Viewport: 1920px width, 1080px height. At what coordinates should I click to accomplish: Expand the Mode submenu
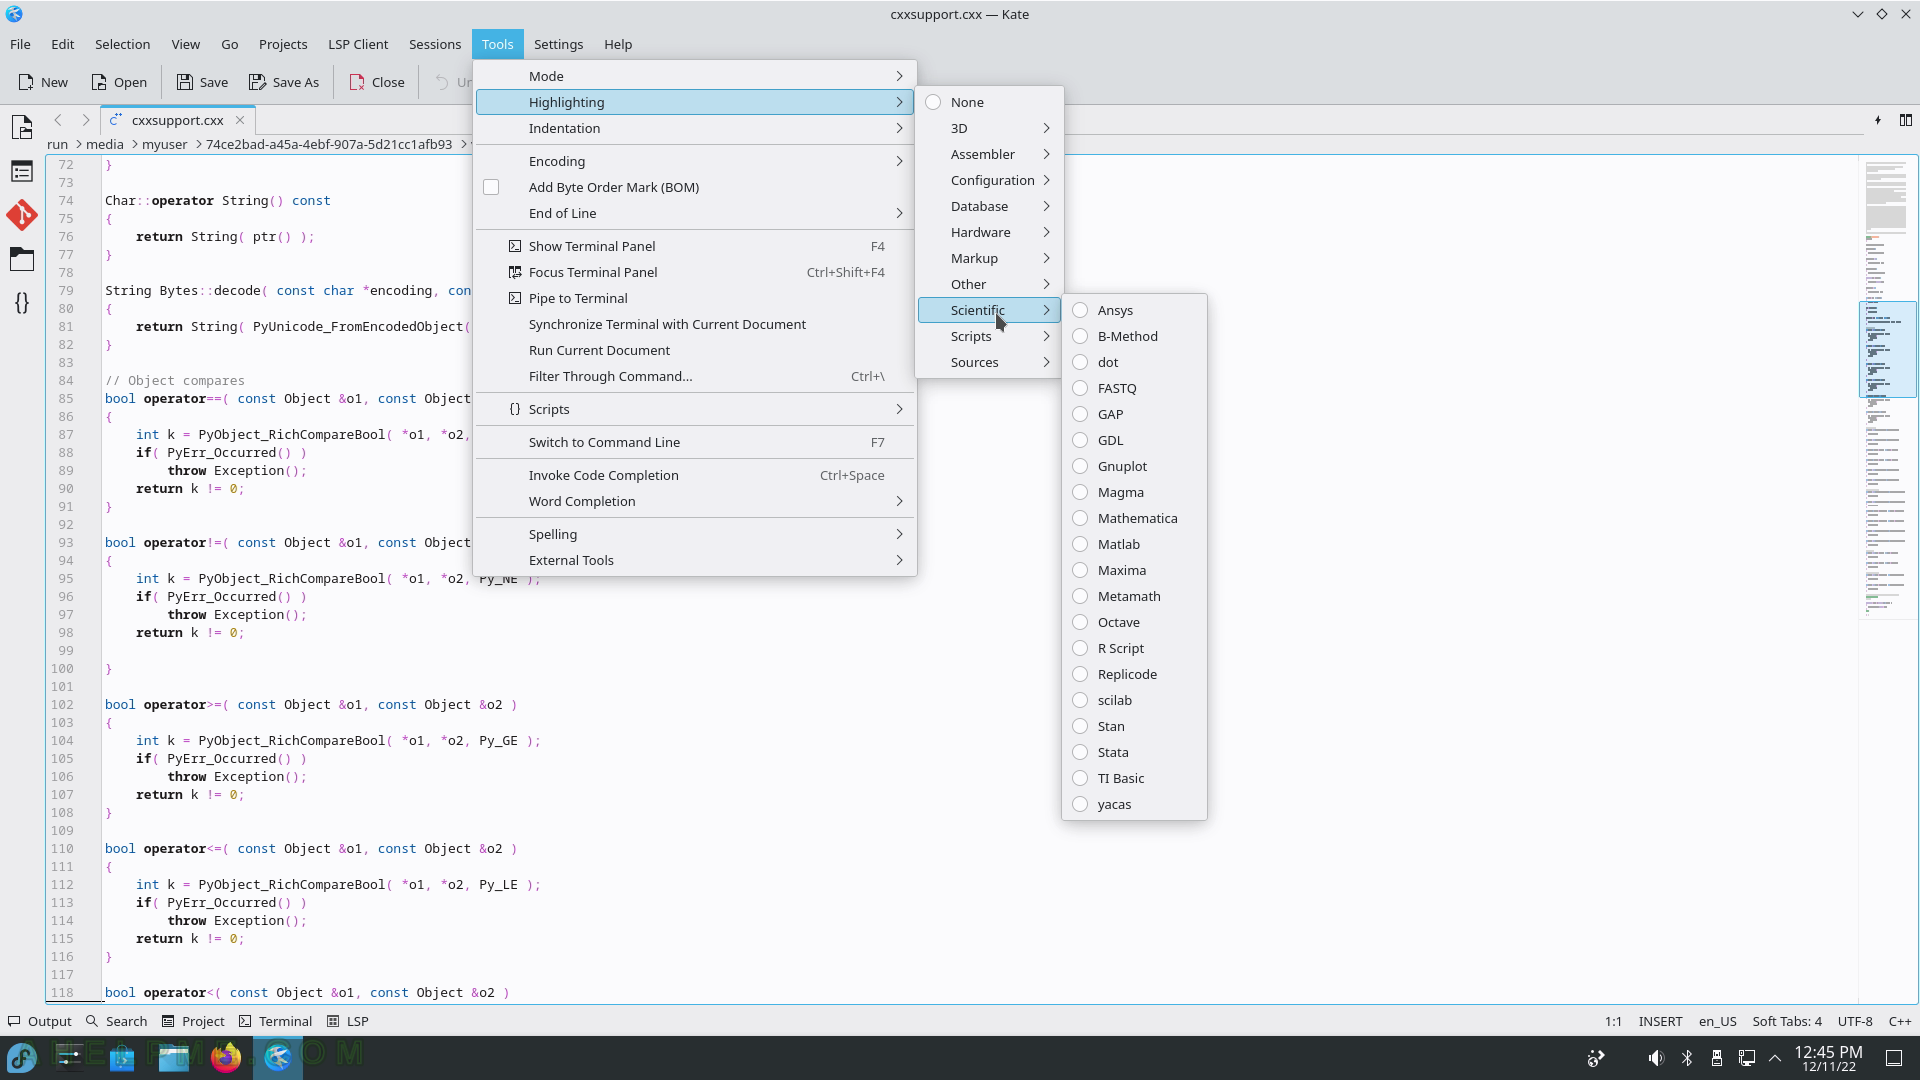(695, 76)
